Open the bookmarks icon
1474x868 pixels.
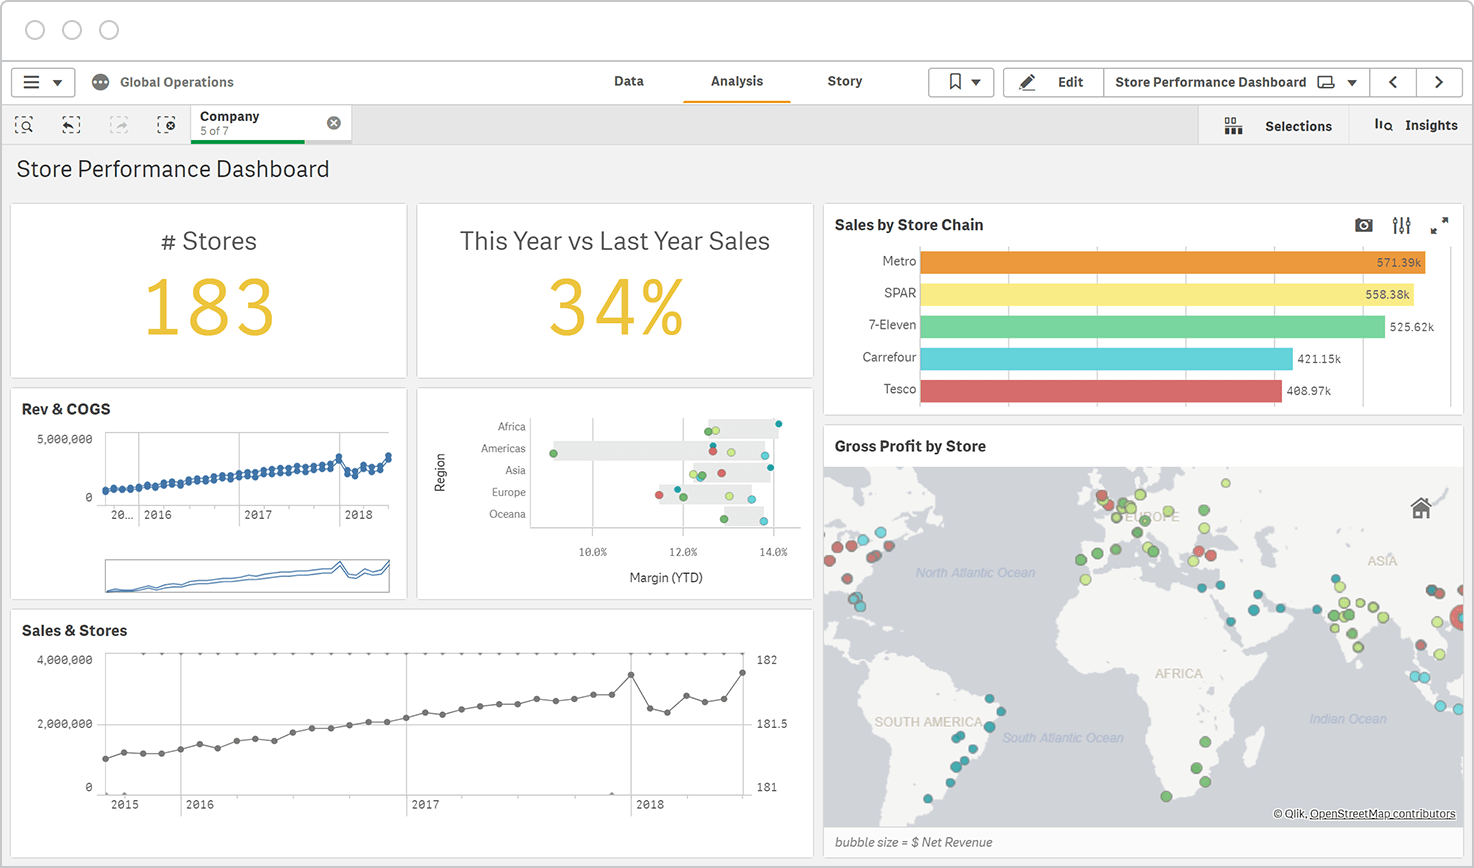click(953, 82)
